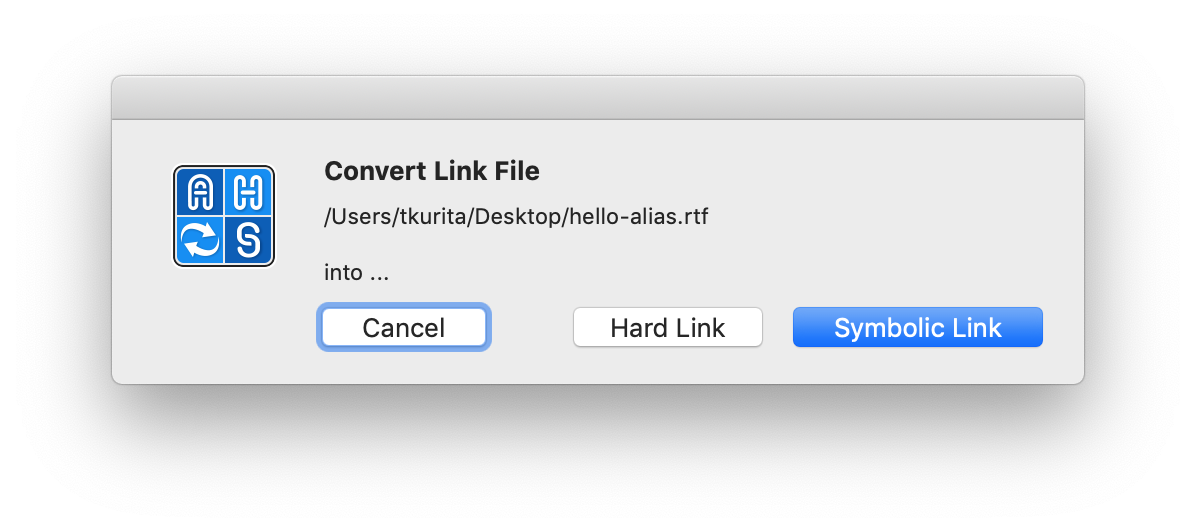Image resolution: width=1196 pixels, height=532 pixels.
Task: Choose the Hard Link button
Action: [667, 327]
